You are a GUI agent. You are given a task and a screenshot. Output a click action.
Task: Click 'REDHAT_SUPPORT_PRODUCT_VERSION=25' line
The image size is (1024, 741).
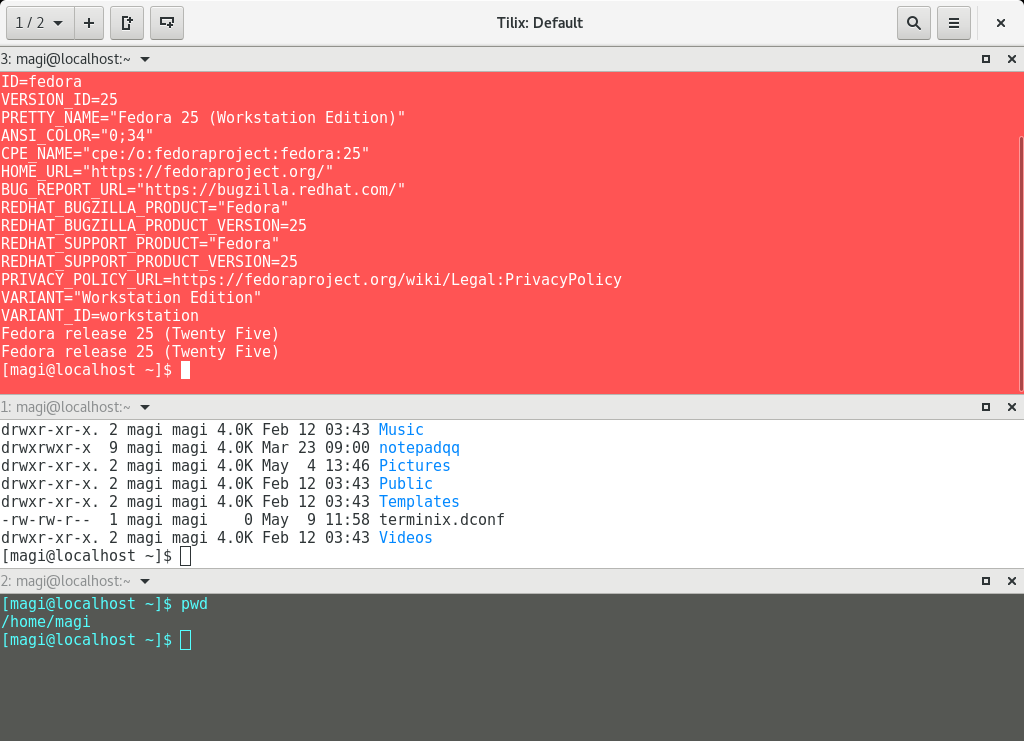tap(150, 262)
